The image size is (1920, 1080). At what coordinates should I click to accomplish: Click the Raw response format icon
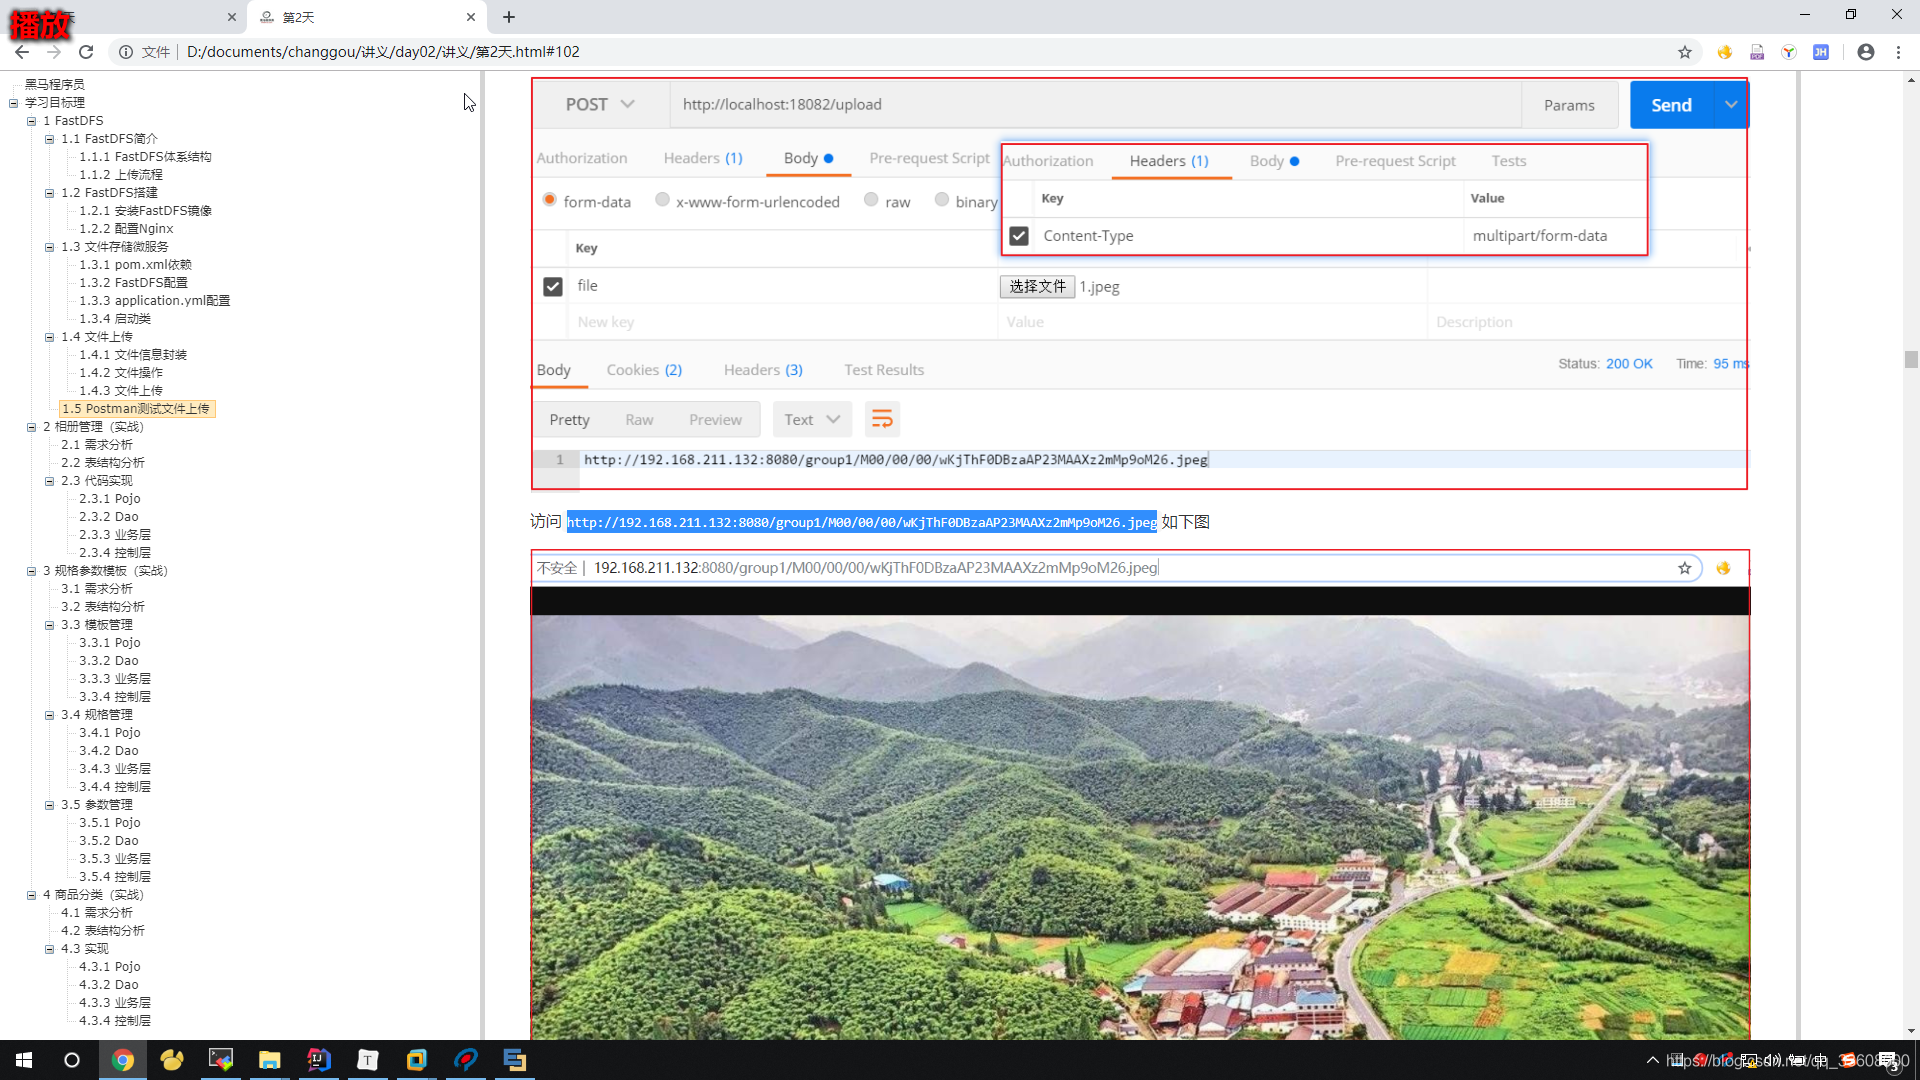pos(638,418)
